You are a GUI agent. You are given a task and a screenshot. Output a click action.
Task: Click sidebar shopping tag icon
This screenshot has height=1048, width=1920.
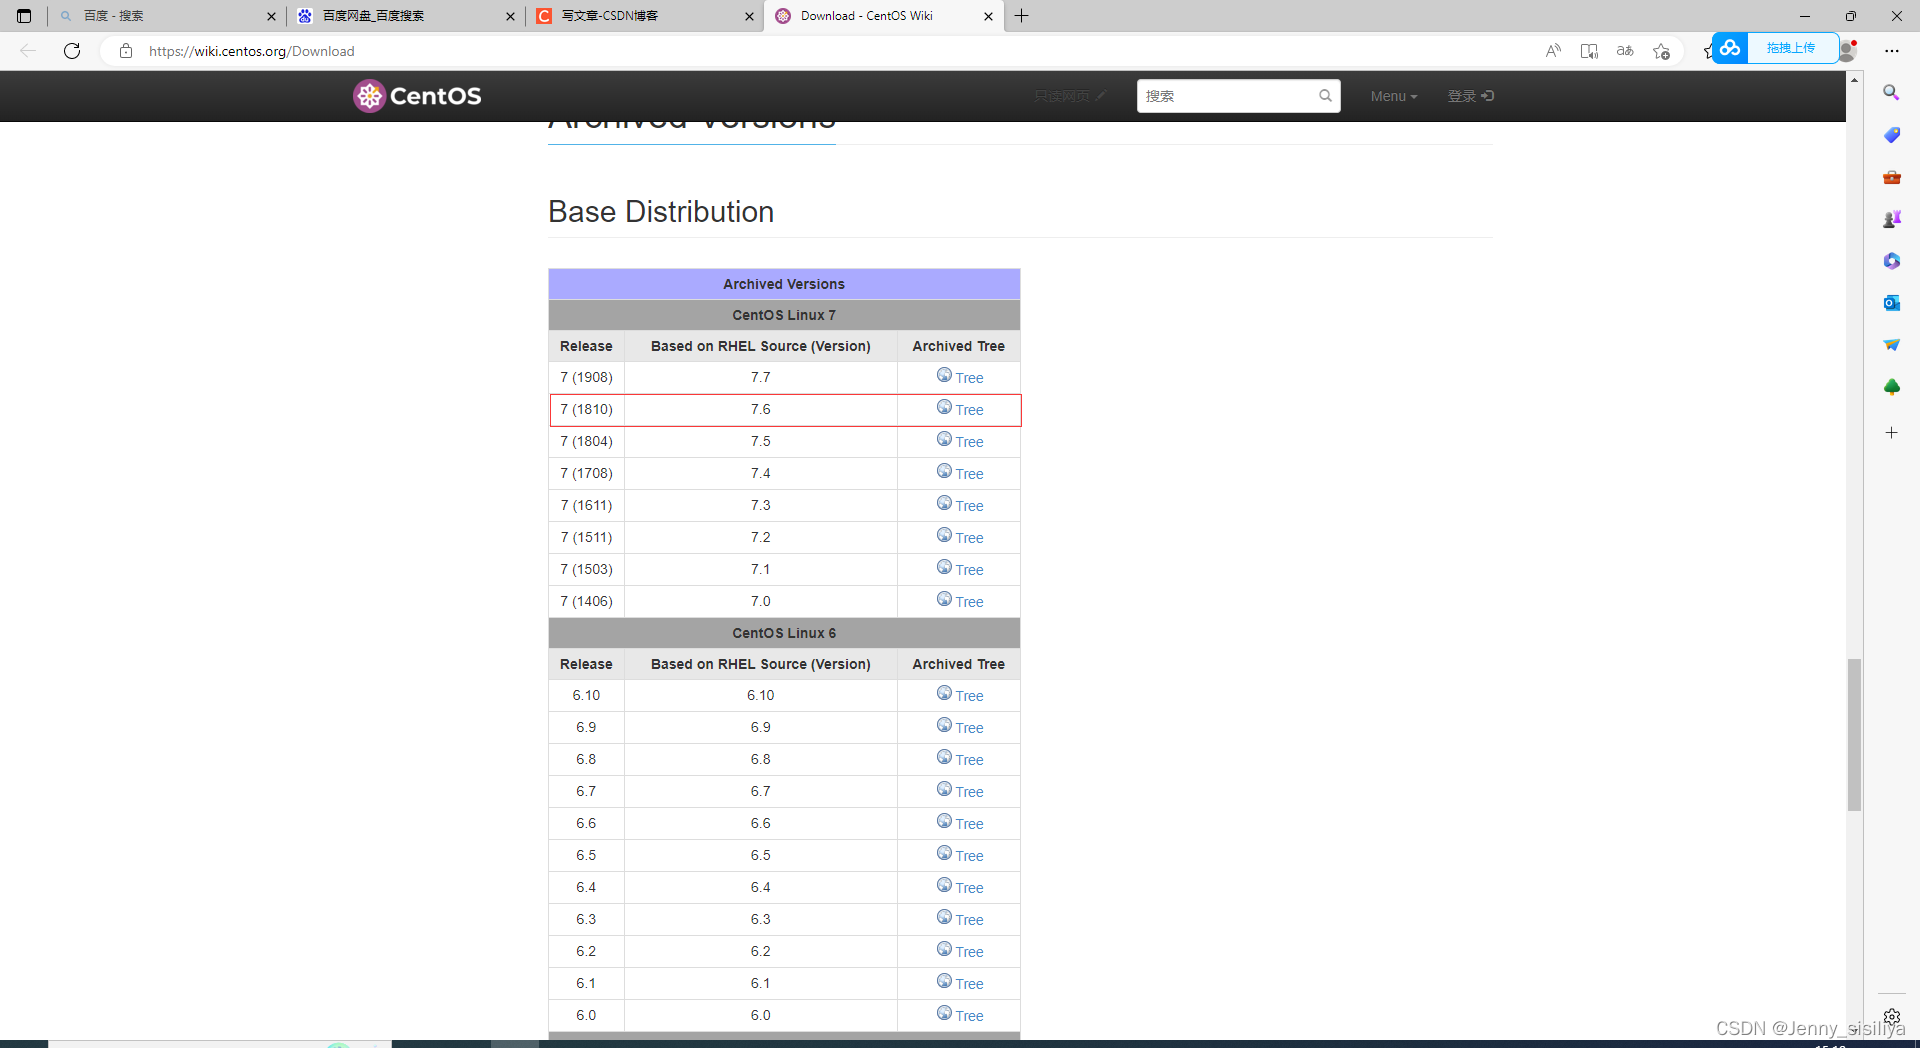coord(1891,135)
